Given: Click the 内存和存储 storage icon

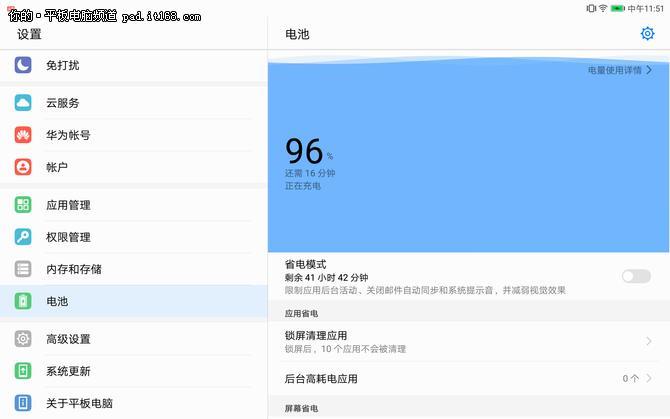Looking at the screenshot, I should (x=23, y=269).
